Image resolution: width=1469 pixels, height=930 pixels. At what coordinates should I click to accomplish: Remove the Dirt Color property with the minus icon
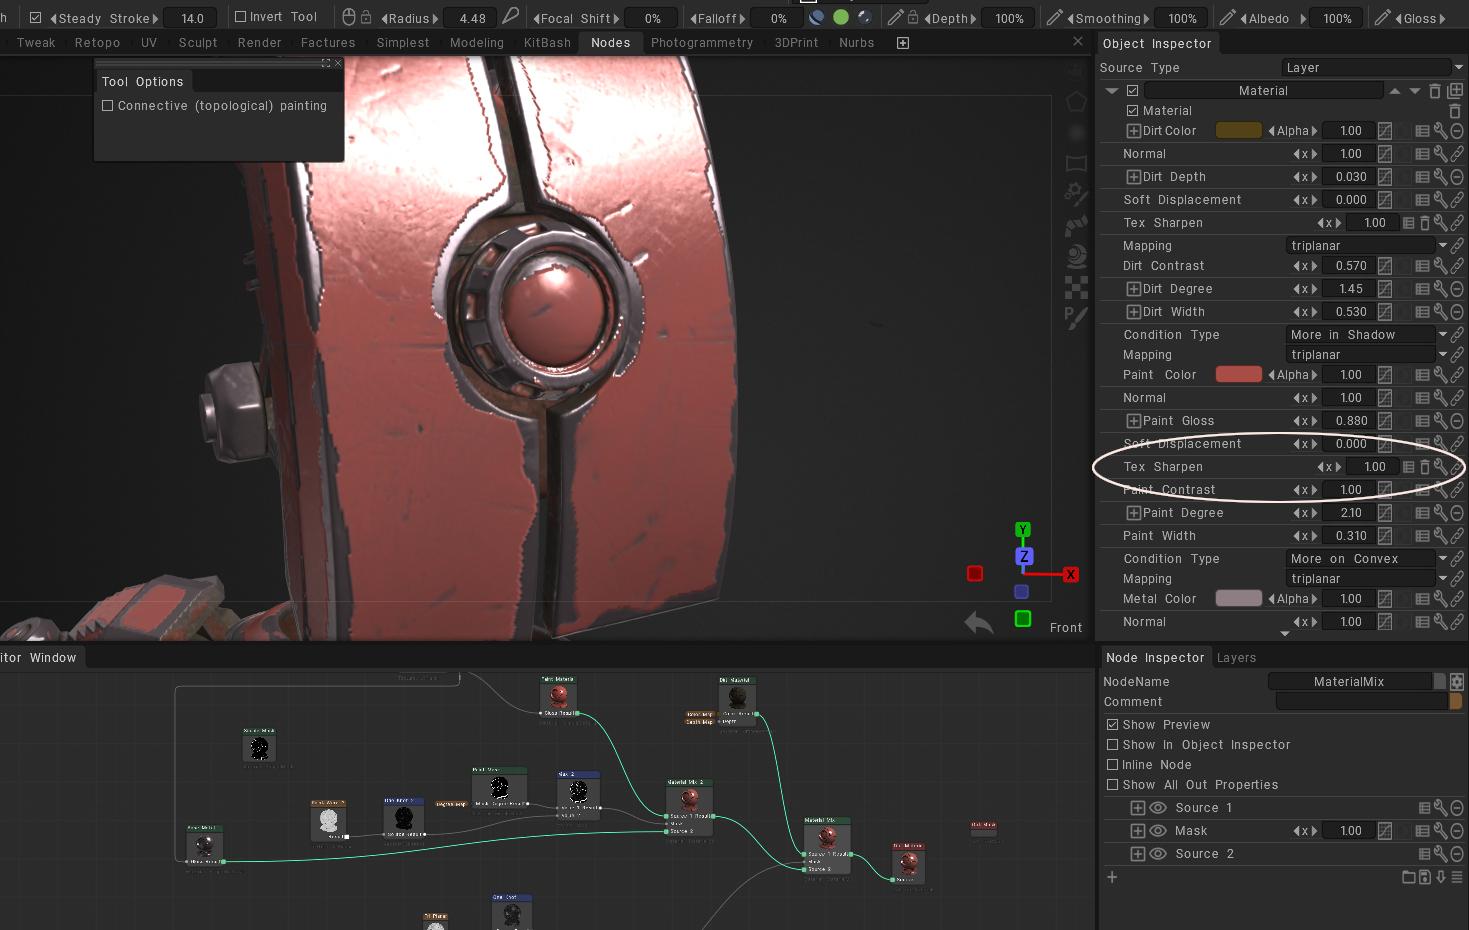click(1456, 131)
